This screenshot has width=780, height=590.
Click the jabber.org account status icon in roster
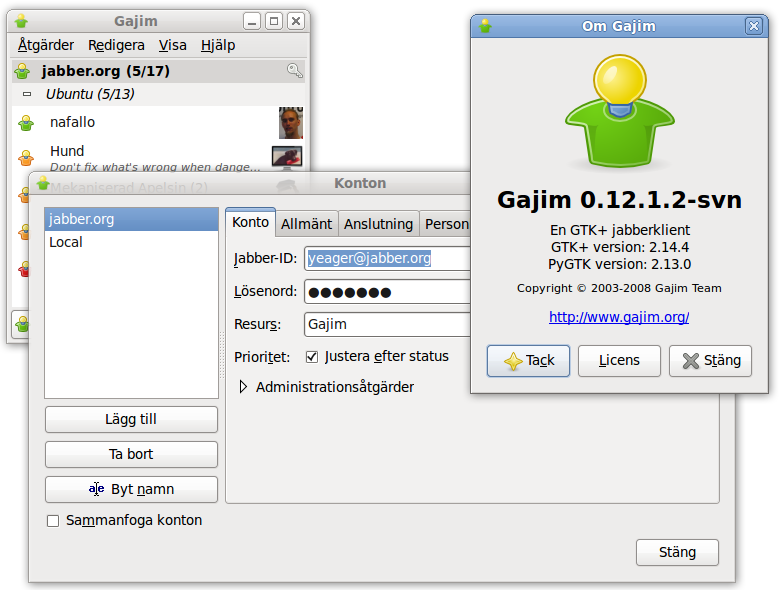pyautogui.click(x=22, y=71)
